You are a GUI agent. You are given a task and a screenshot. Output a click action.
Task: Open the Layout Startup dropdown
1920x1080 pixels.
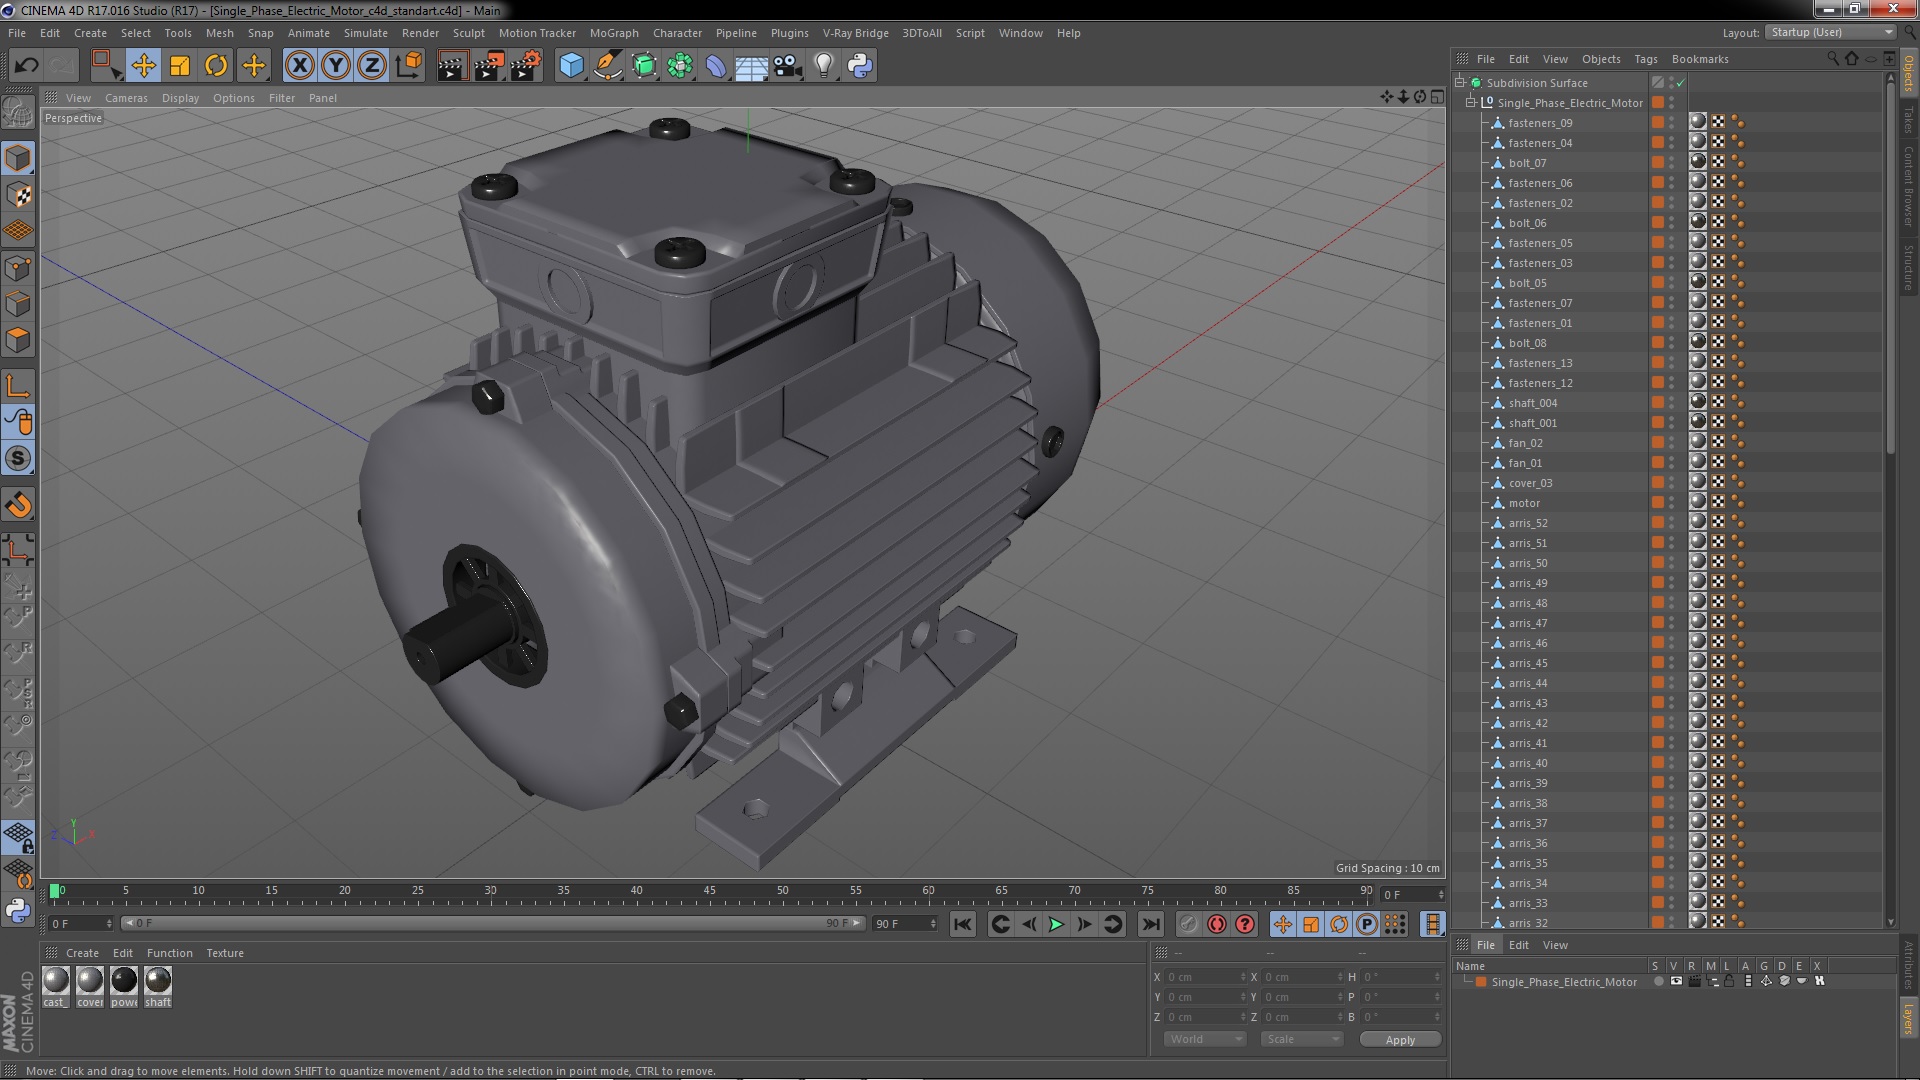coord(1830,32)
